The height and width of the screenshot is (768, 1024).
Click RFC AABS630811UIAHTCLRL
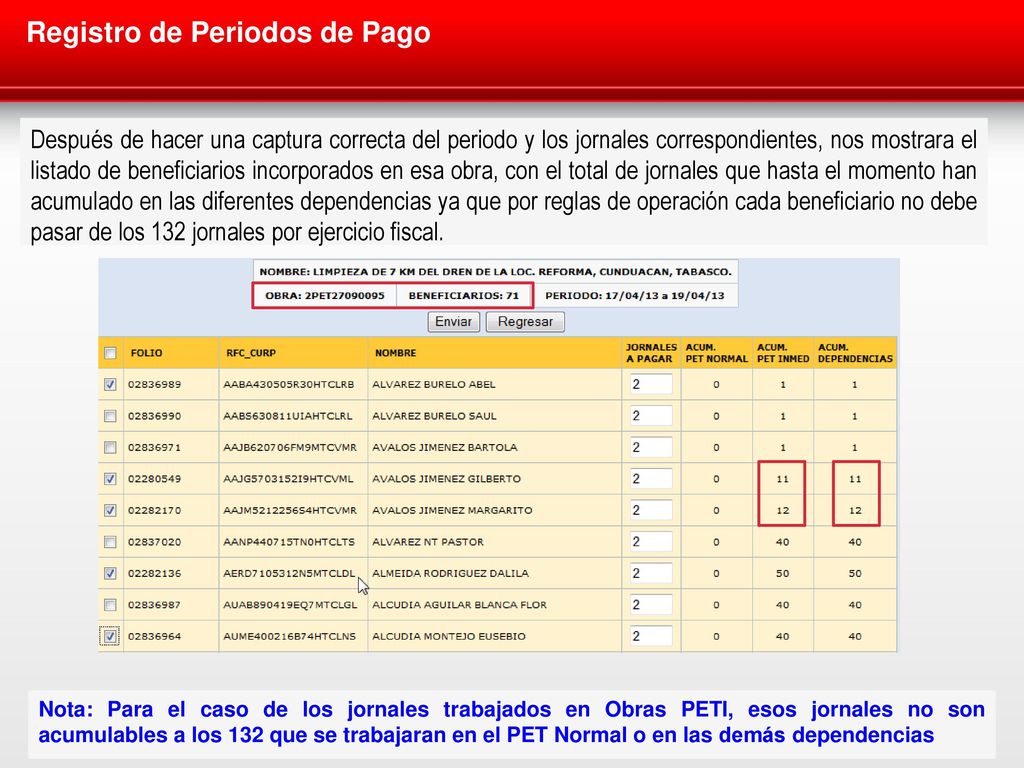(x=287, y=416)
